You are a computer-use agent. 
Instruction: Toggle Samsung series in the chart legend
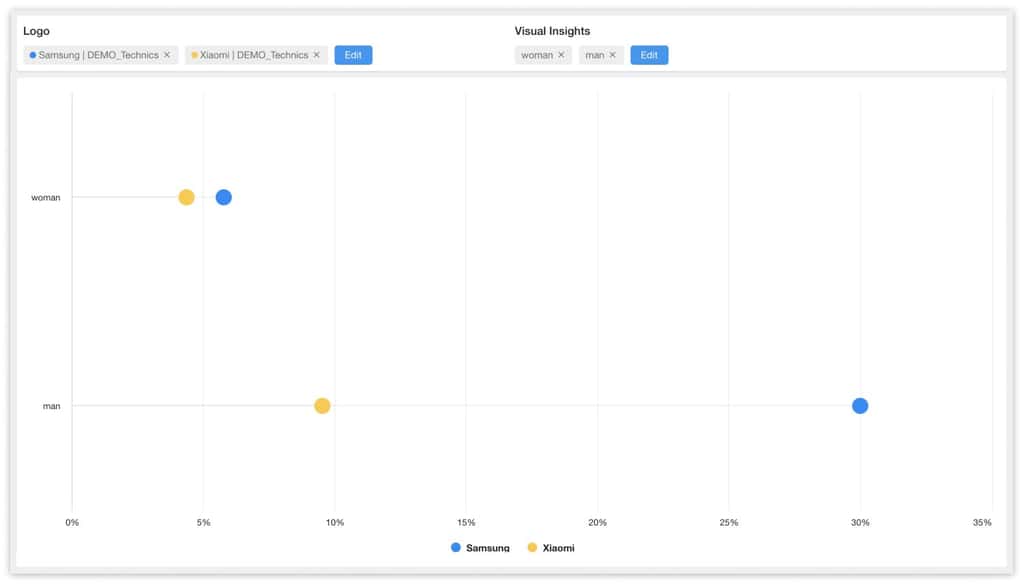[480, 548]
